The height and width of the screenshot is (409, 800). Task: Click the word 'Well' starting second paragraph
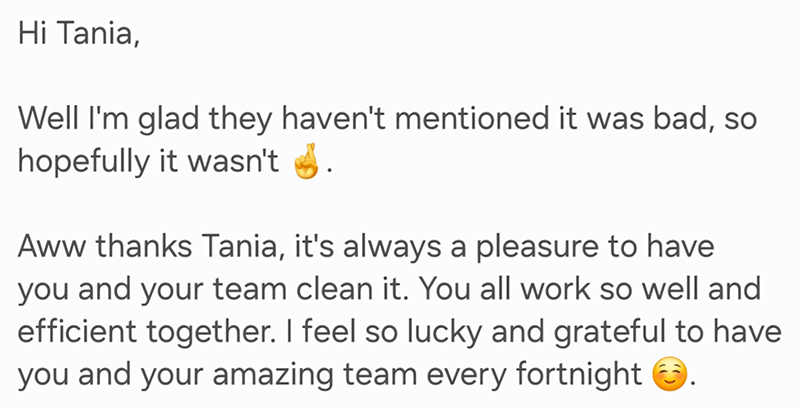[x=48, y=119]
